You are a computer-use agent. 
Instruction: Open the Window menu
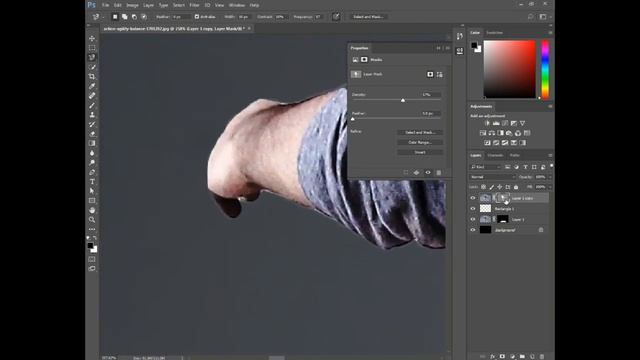pos(237,5)
